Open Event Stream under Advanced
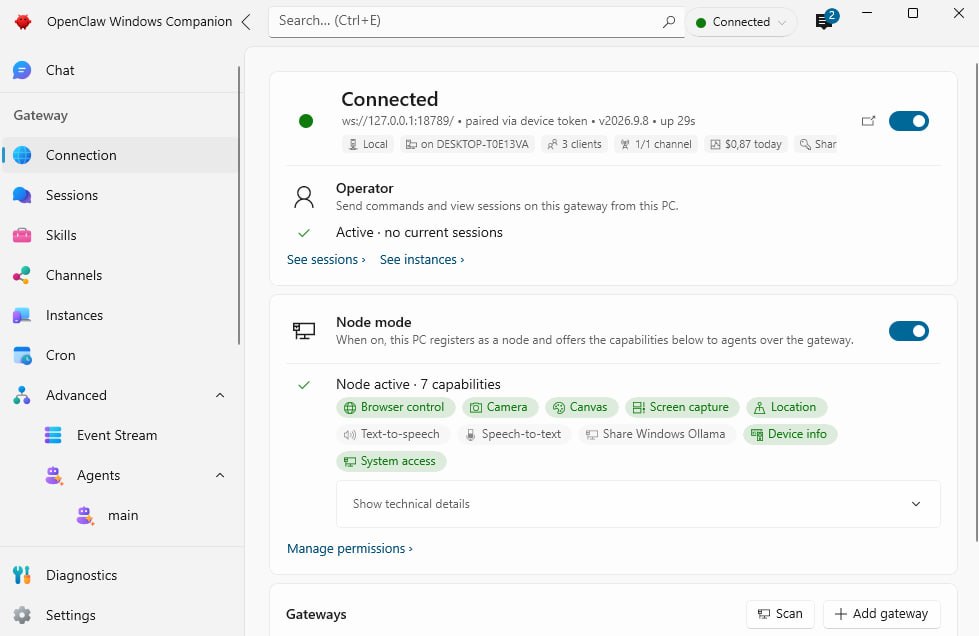Image resolution: width=979 pixels, height=636 pixels. (x=121, y=435)
